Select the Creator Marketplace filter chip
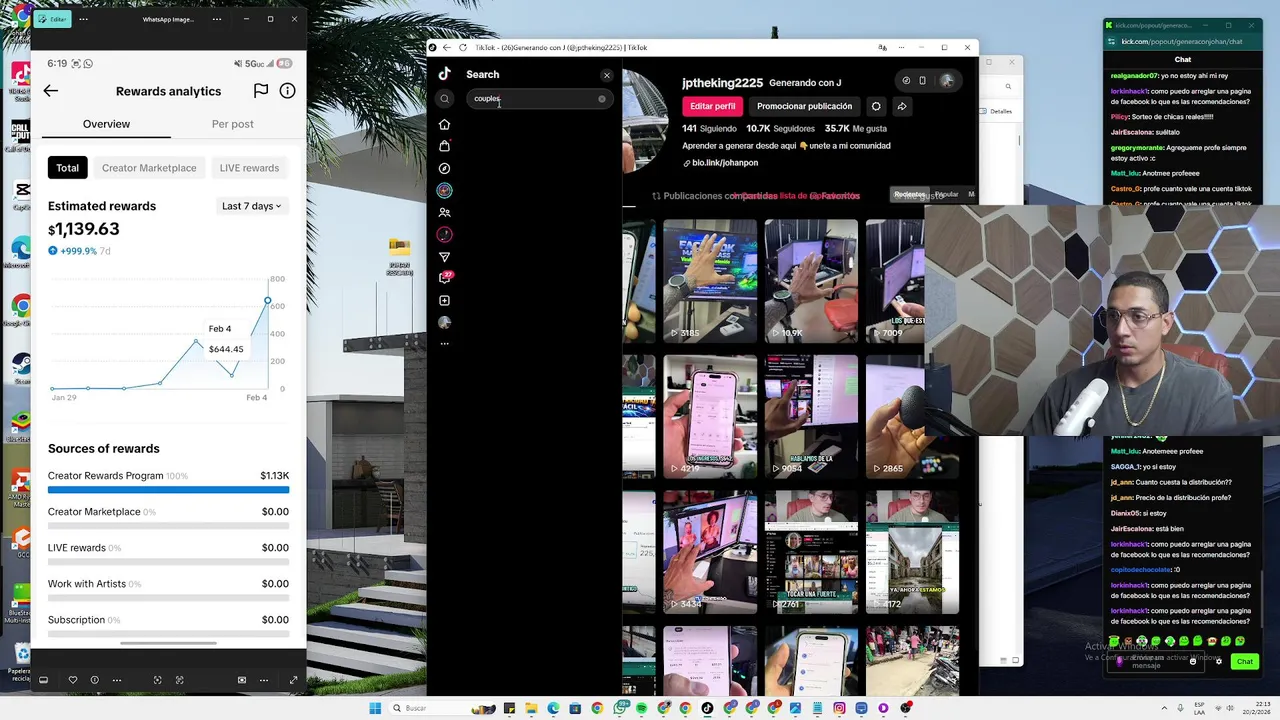This screenshot has width=1280, height=720. tap(149, 168)
